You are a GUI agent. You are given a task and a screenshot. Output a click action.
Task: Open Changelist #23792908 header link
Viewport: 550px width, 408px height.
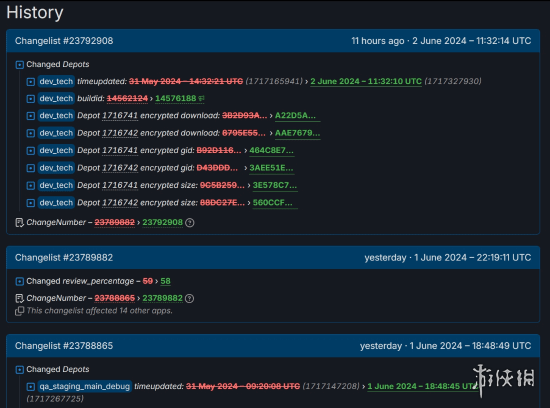pos(64,41)
